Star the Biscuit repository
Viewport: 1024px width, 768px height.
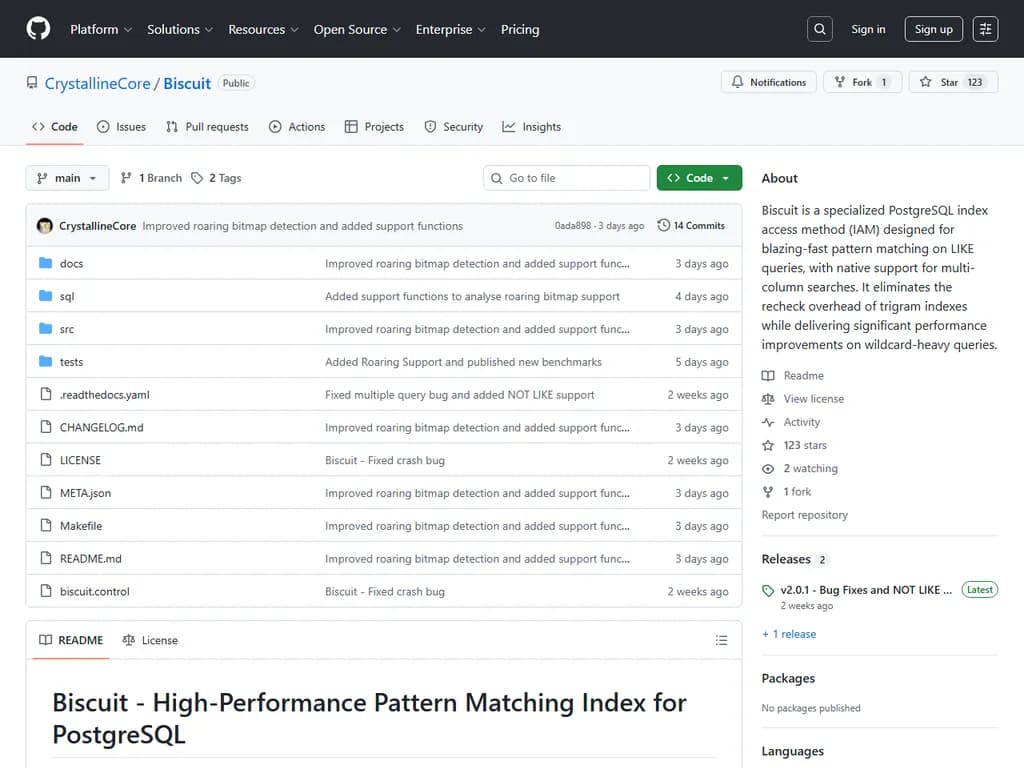(950, 82)
